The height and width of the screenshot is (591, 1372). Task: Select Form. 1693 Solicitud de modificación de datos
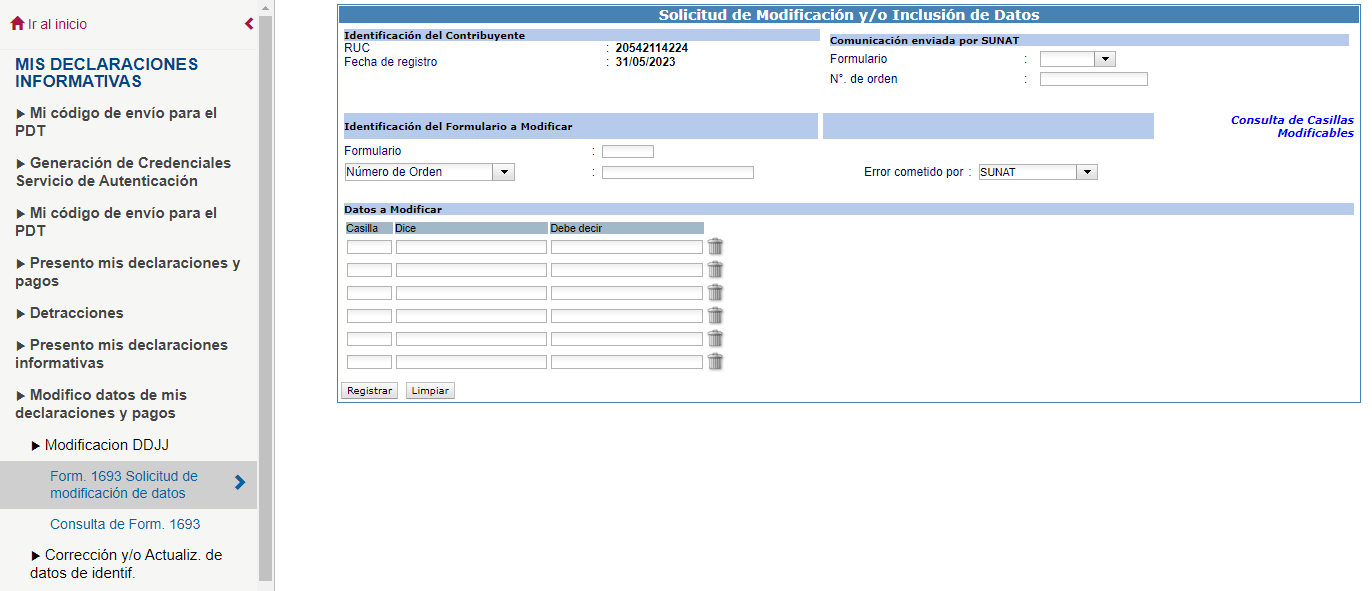(124, 484)
